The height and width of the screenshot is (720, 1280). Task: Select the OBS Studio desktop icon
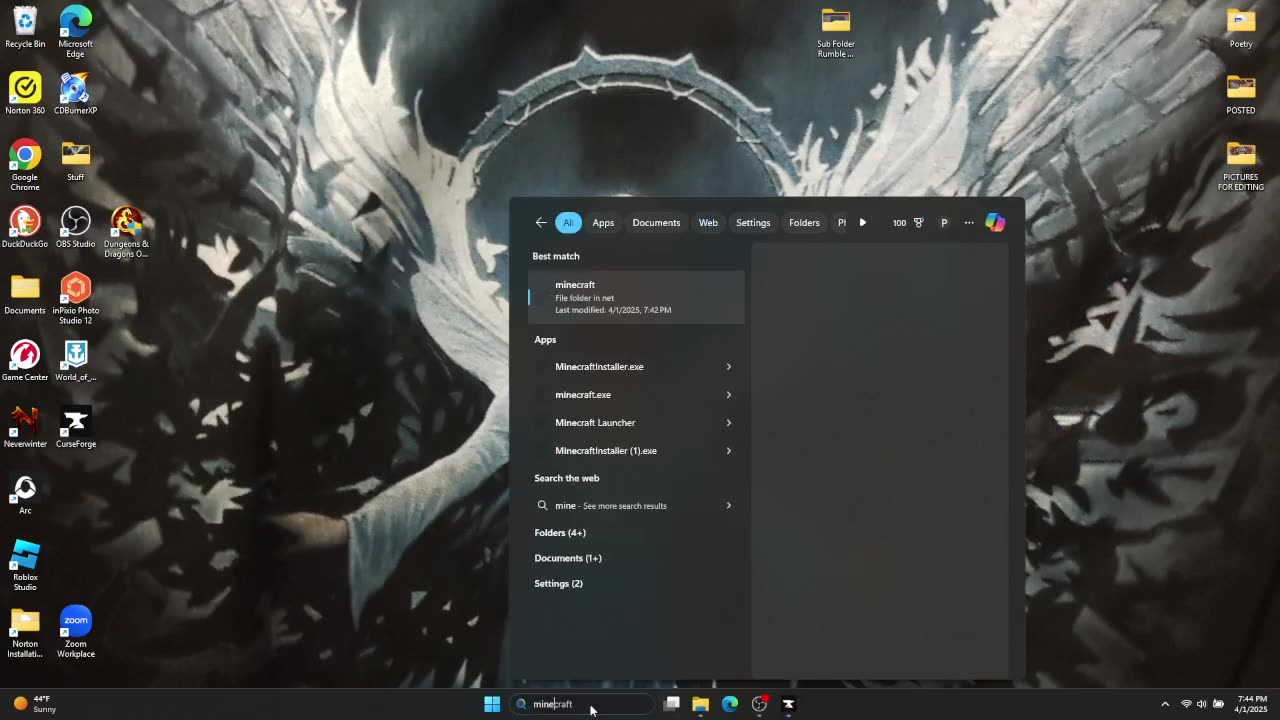(75, 227)
